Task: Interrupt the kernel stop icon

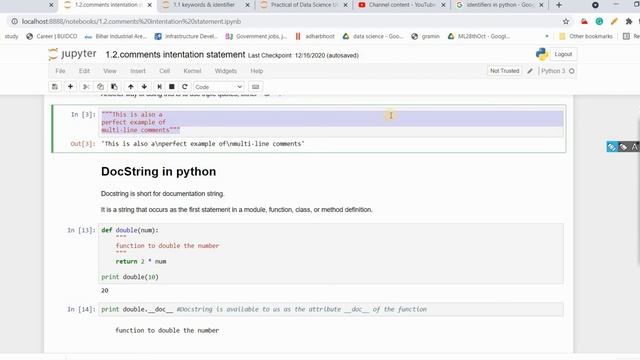Action: [x=172, y=87]
